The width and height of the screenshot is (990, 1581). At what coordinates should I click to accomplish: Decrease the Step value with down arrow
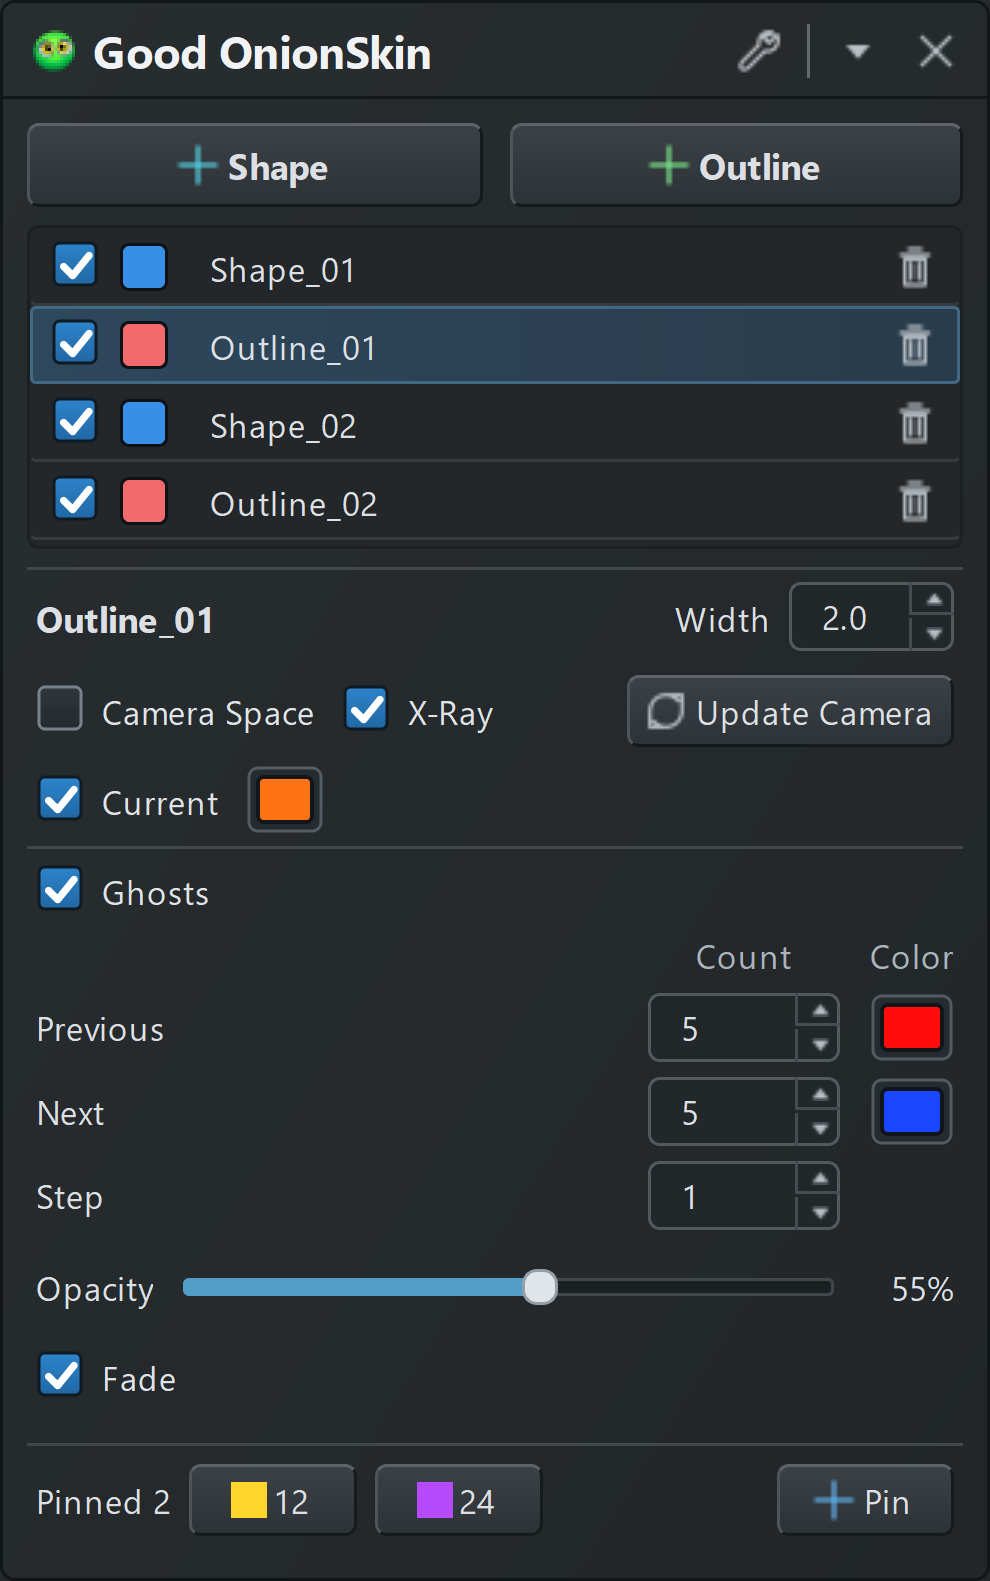coord(819,1213)
